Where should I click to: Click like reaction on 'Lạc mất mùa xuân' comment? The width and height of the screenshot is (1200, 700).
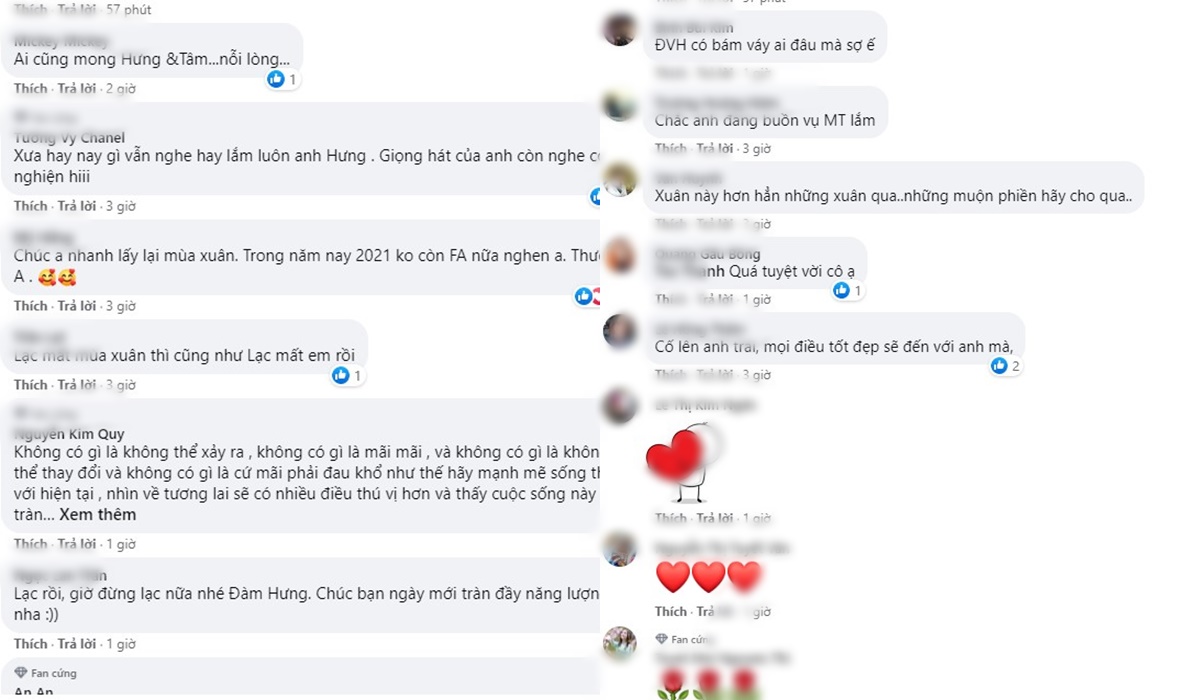[341, 375]
